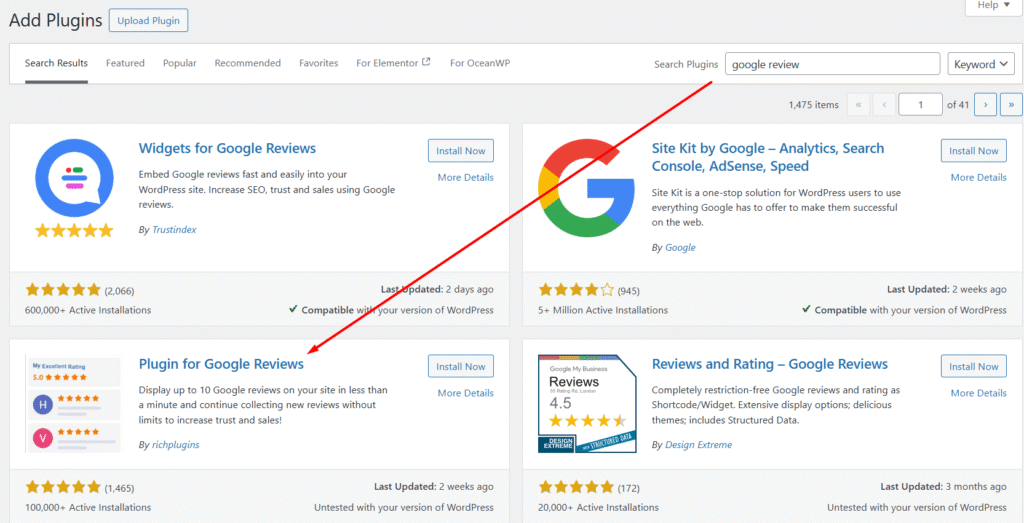1024x523 pixels.
Task: Click the disabled first page arrow
Action: pos(857,104)
